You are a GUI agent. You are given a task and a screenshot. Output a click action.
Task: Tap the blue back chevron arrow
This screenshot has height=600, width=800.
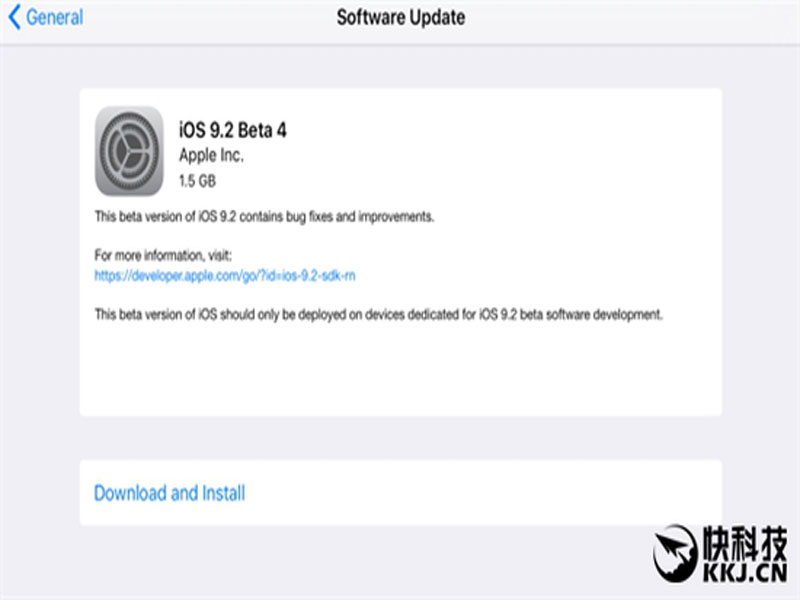pos(15,17)
